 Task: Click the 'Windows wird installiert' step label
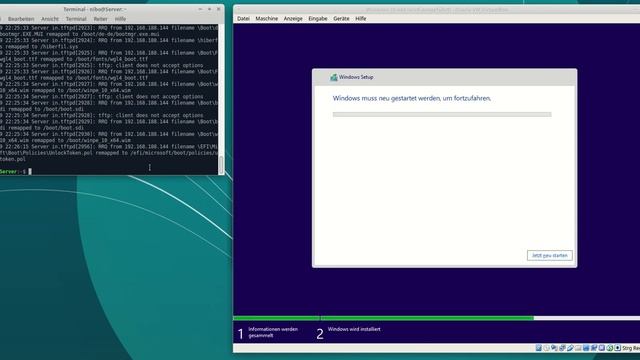click(354, 329)
